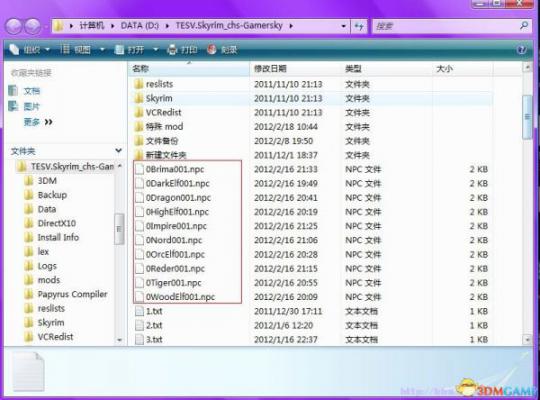This screenshot has width=540, height=400.
Task: Select 新建文件夹 folder icon
Action: [139, 155]
